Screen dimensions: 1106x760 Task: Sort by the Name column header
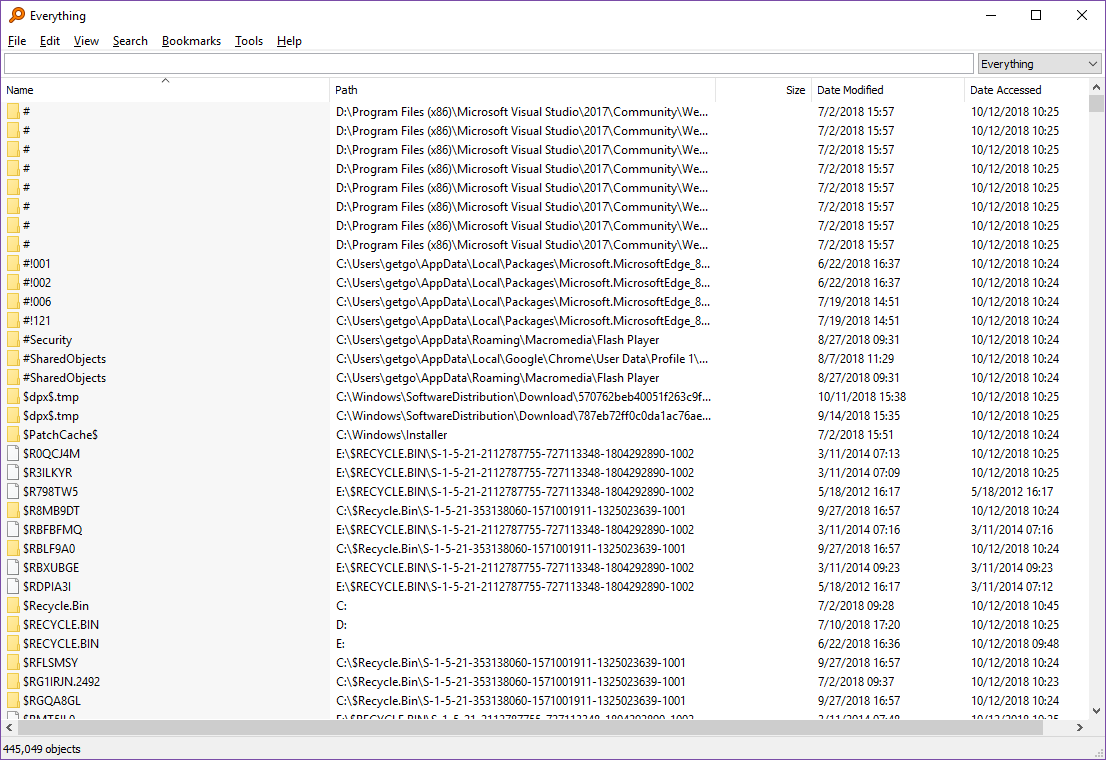[166, 90]
